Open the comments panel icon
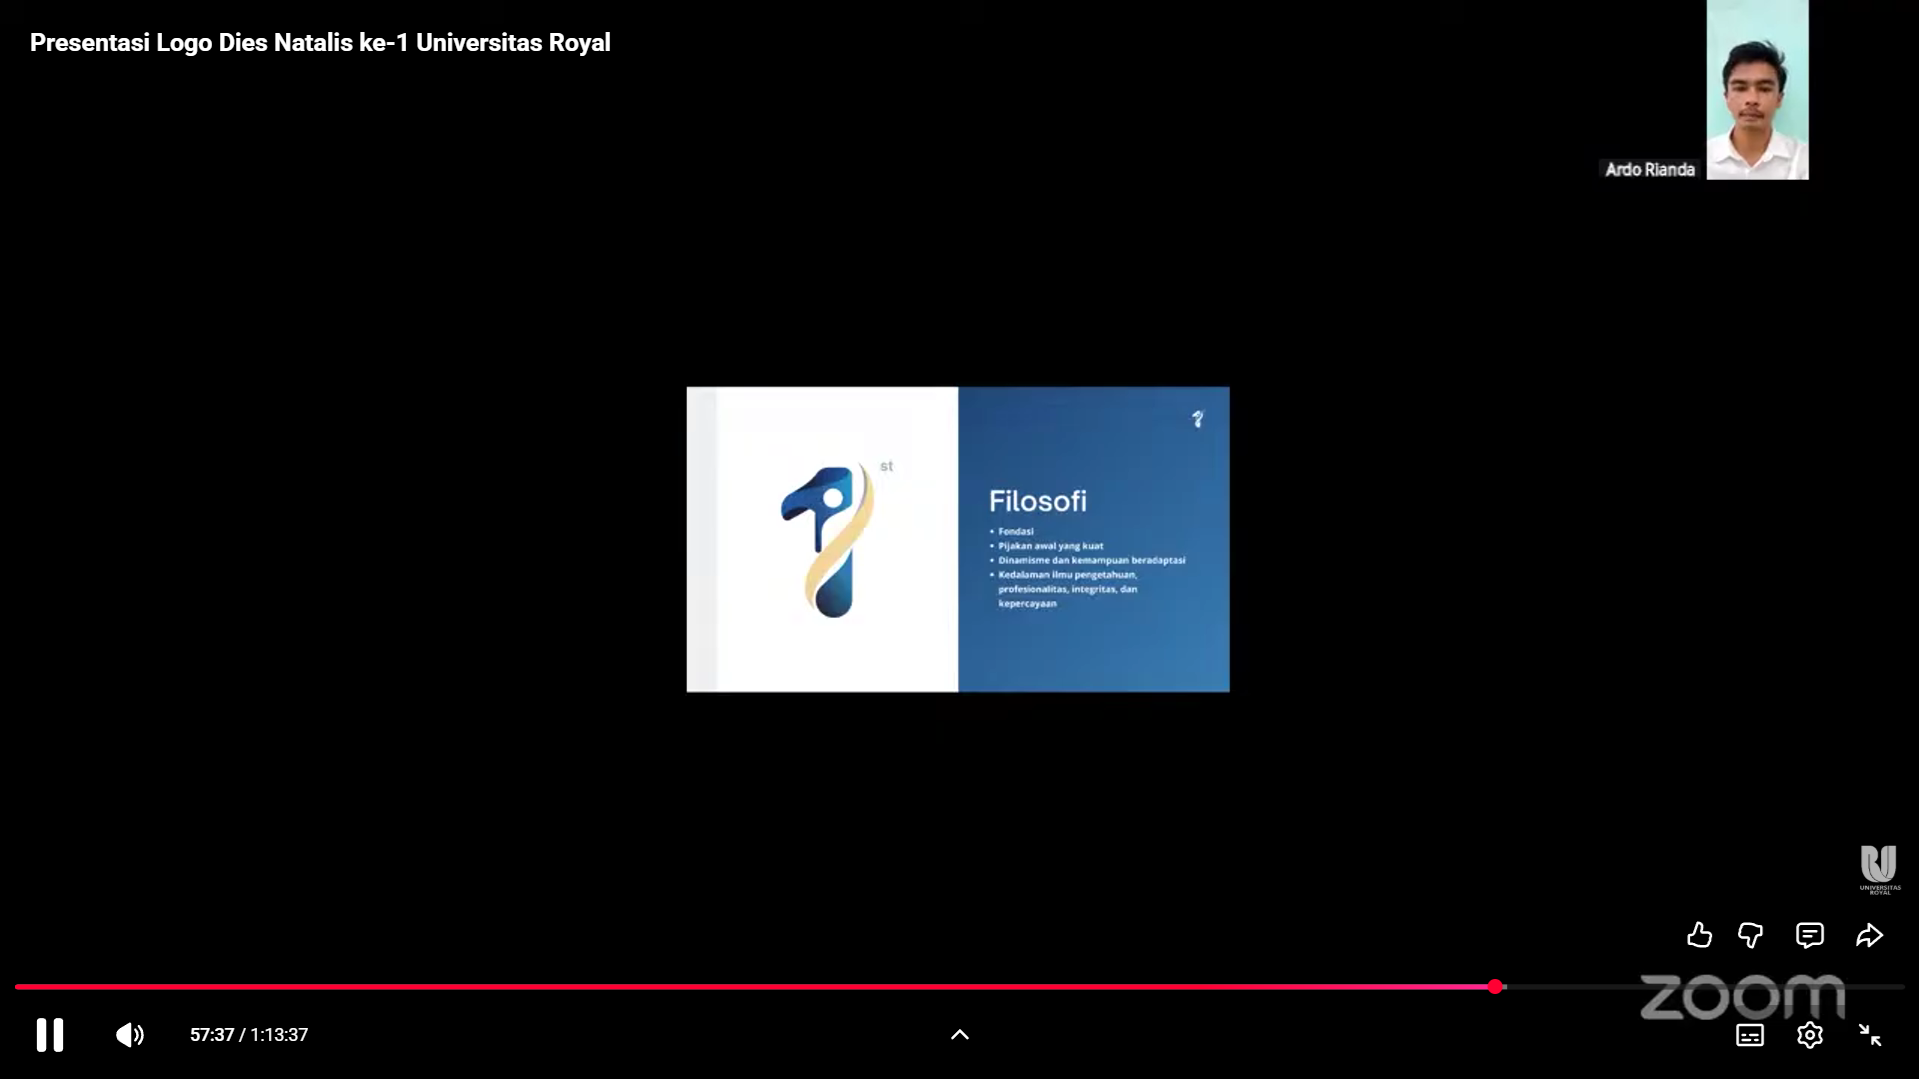 (x=1809, y=935)
